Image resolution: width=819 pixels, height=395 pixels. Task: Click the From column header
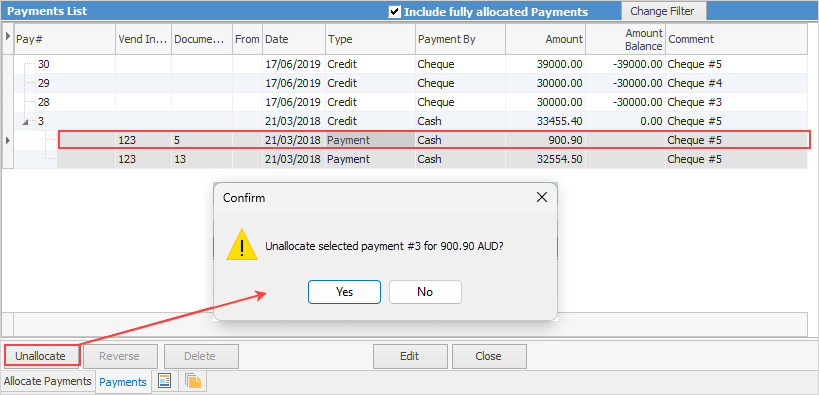coord(248,39)
